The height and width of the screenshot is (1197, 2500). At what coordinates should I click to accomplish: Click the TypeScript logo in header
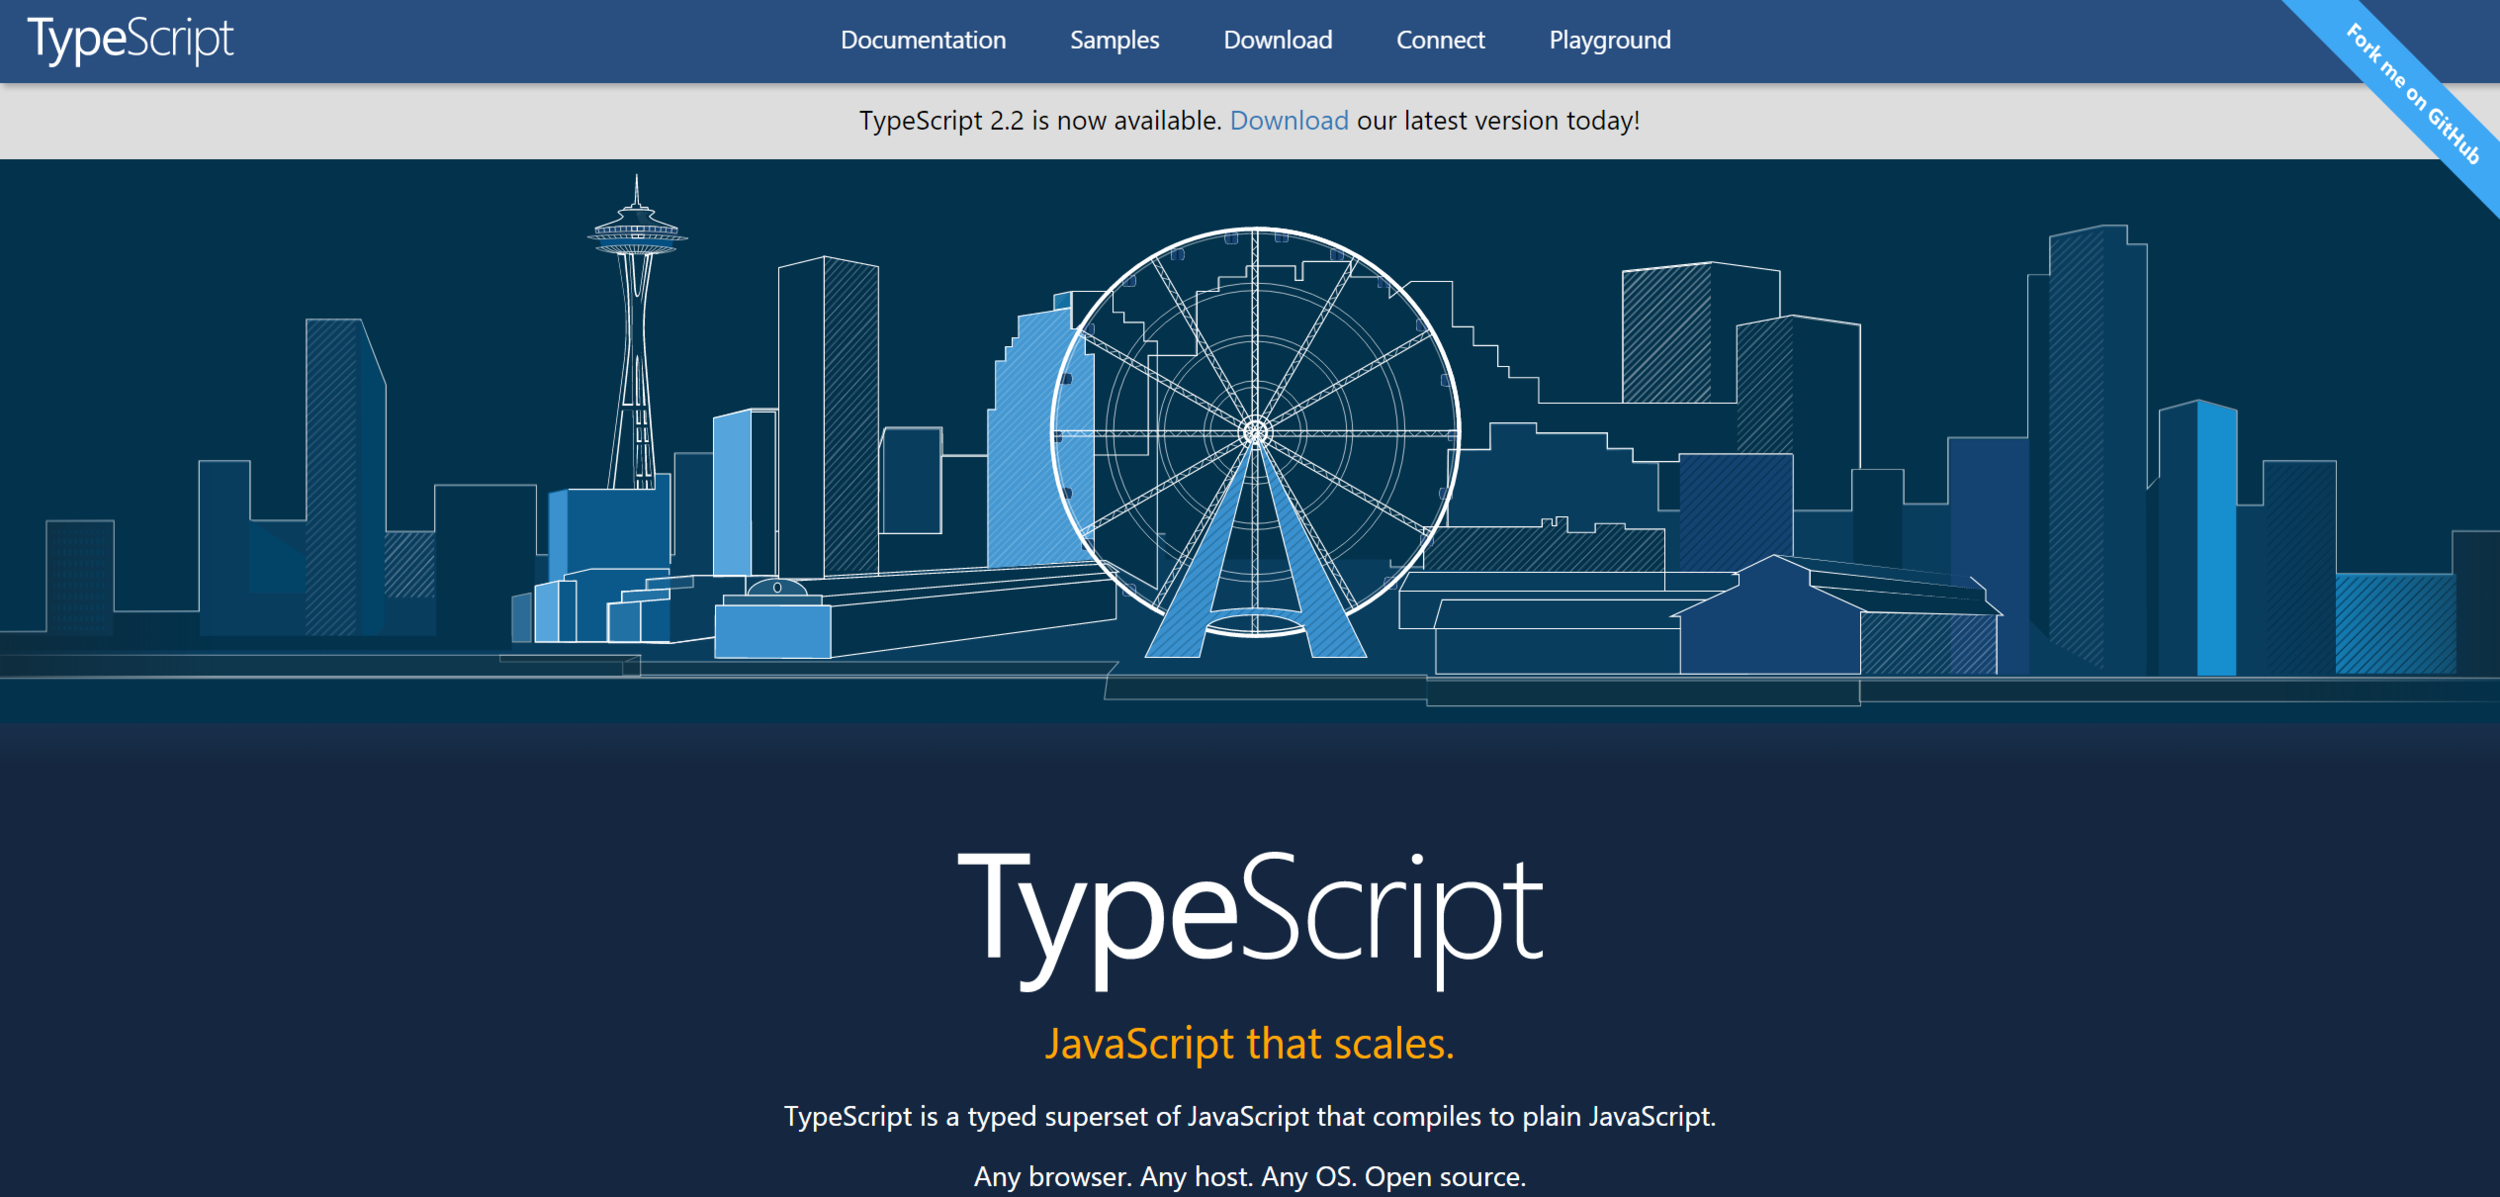[x=130, y=40]
